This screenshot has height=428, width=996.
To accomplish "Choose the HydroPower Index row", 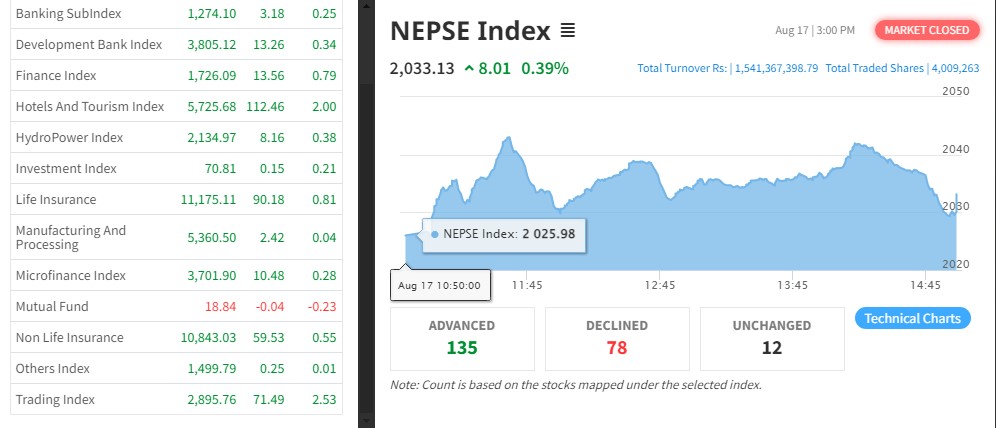I will pyautogui.click(x=69, y=137).
